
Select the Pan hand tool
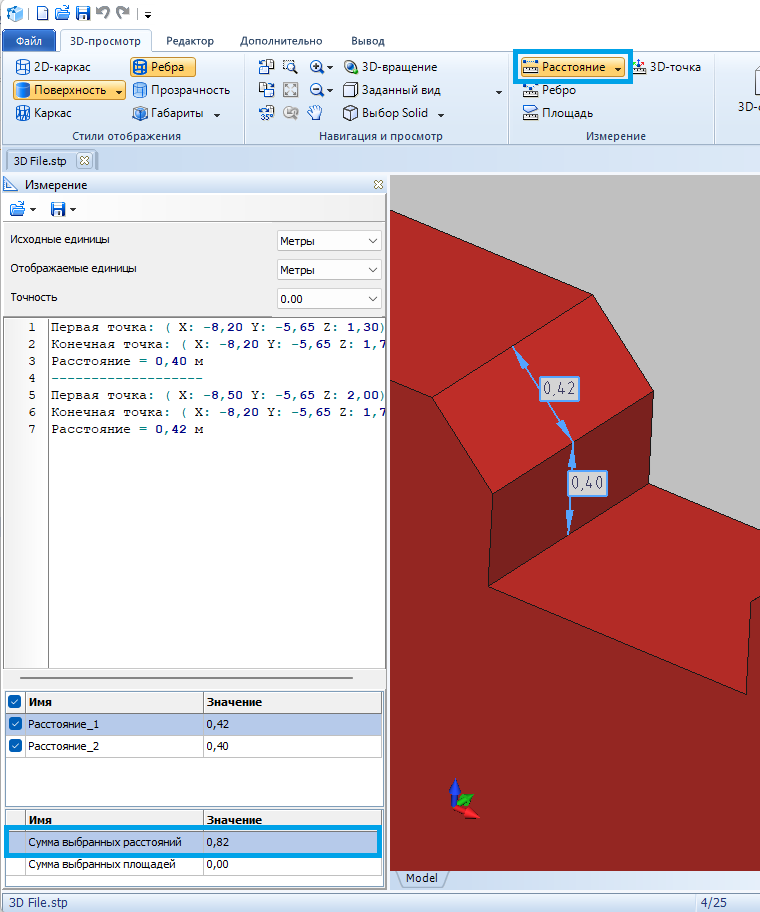coord(315,113)
